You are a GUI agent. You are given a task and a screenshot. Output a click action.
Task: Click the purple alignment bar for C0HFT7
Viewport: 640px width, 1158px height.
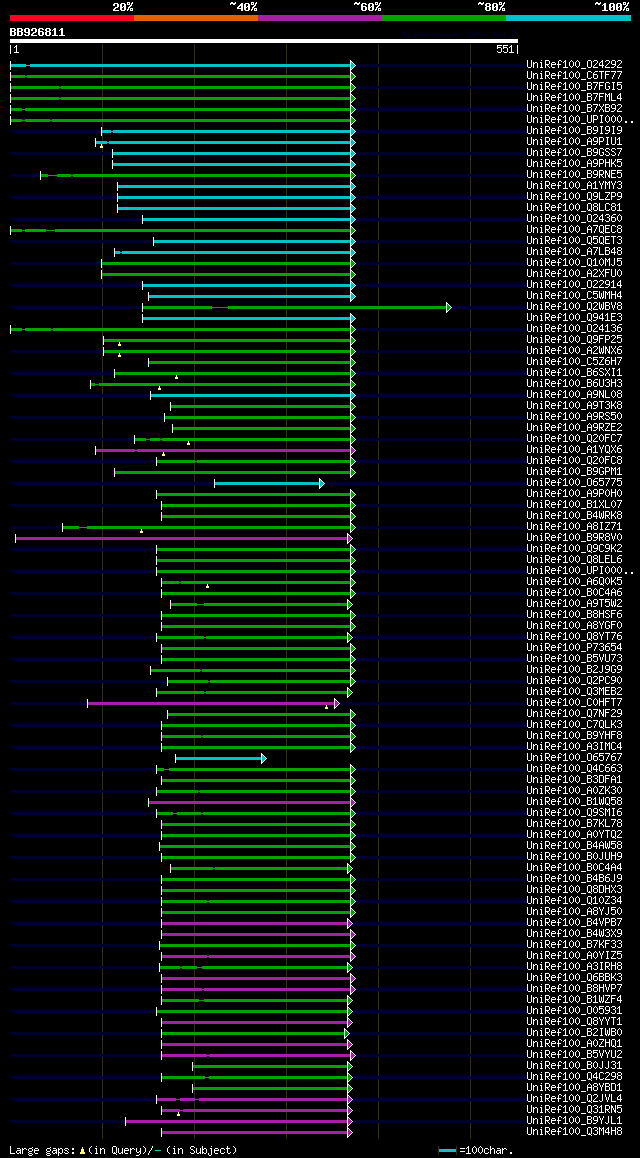click(213, 703)
